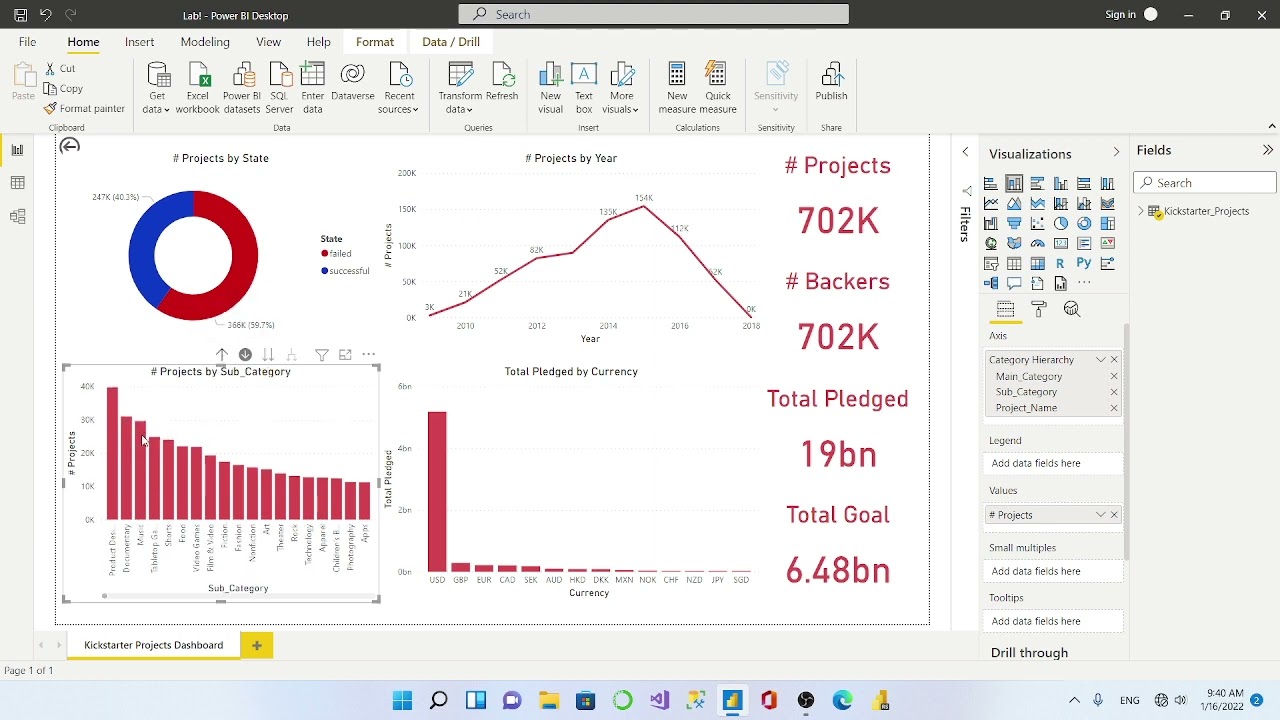Click the Copy command

point(63,88)
